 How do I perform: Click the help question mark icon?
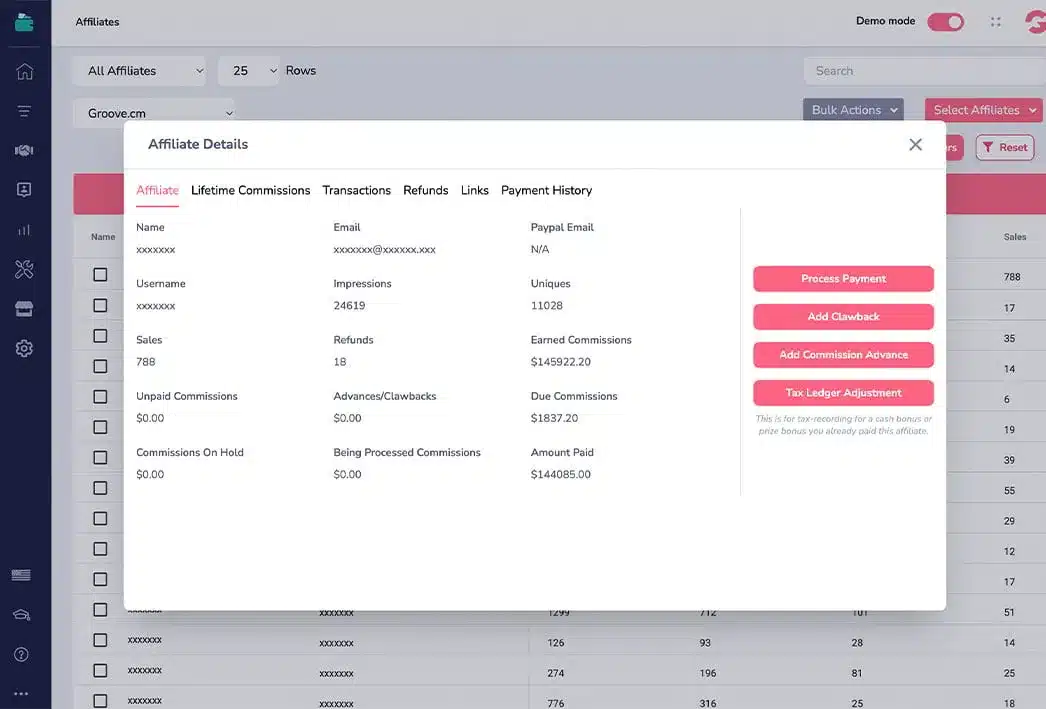tap(21, 655)
